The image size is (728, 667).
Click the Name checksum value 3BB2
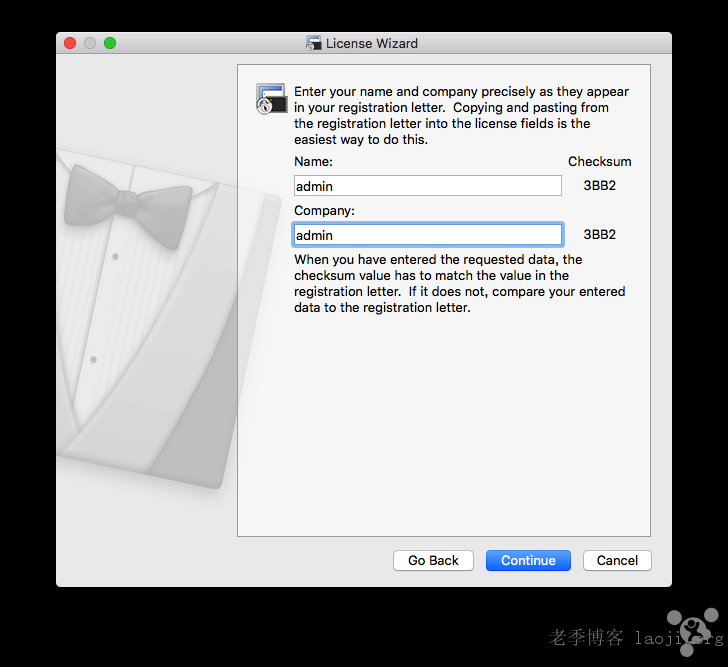point(599,186)
